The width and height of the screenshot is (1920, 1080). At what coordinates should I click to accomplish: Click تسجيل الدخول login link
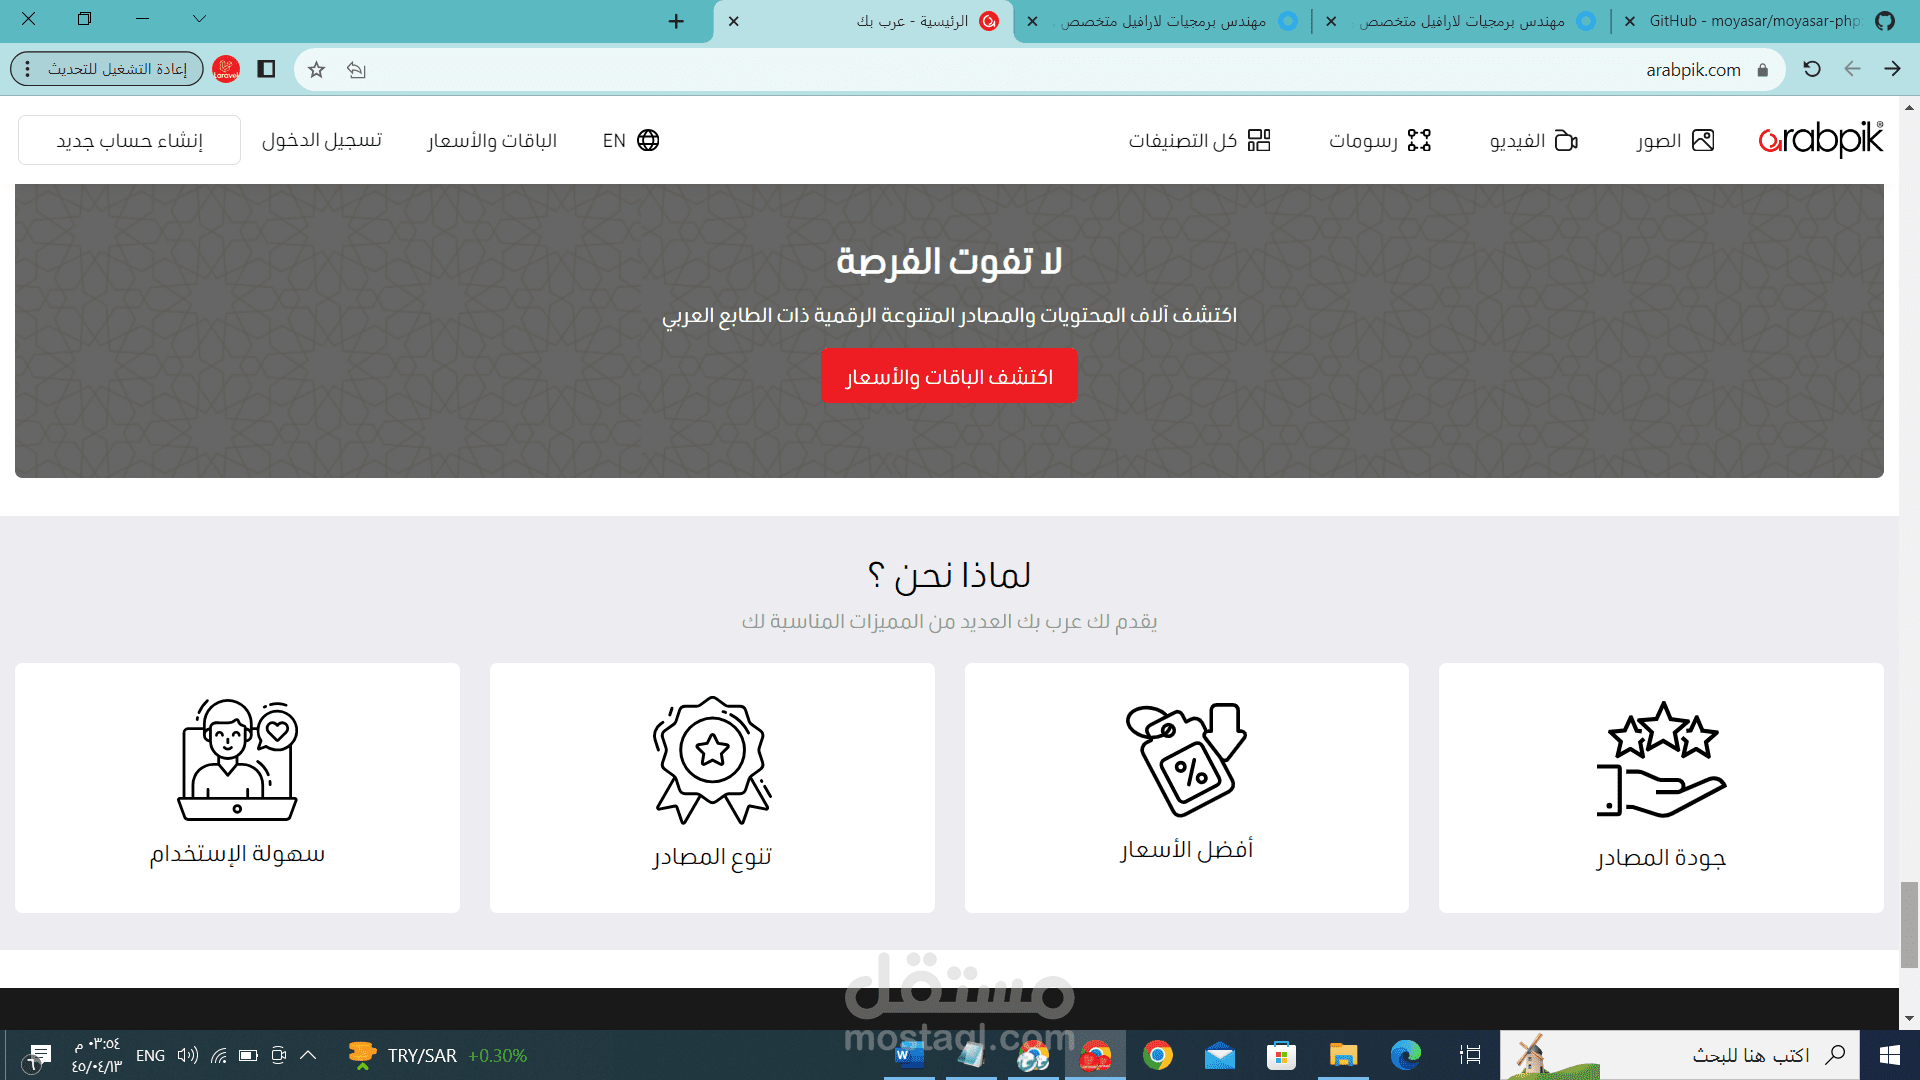[322, 141]
